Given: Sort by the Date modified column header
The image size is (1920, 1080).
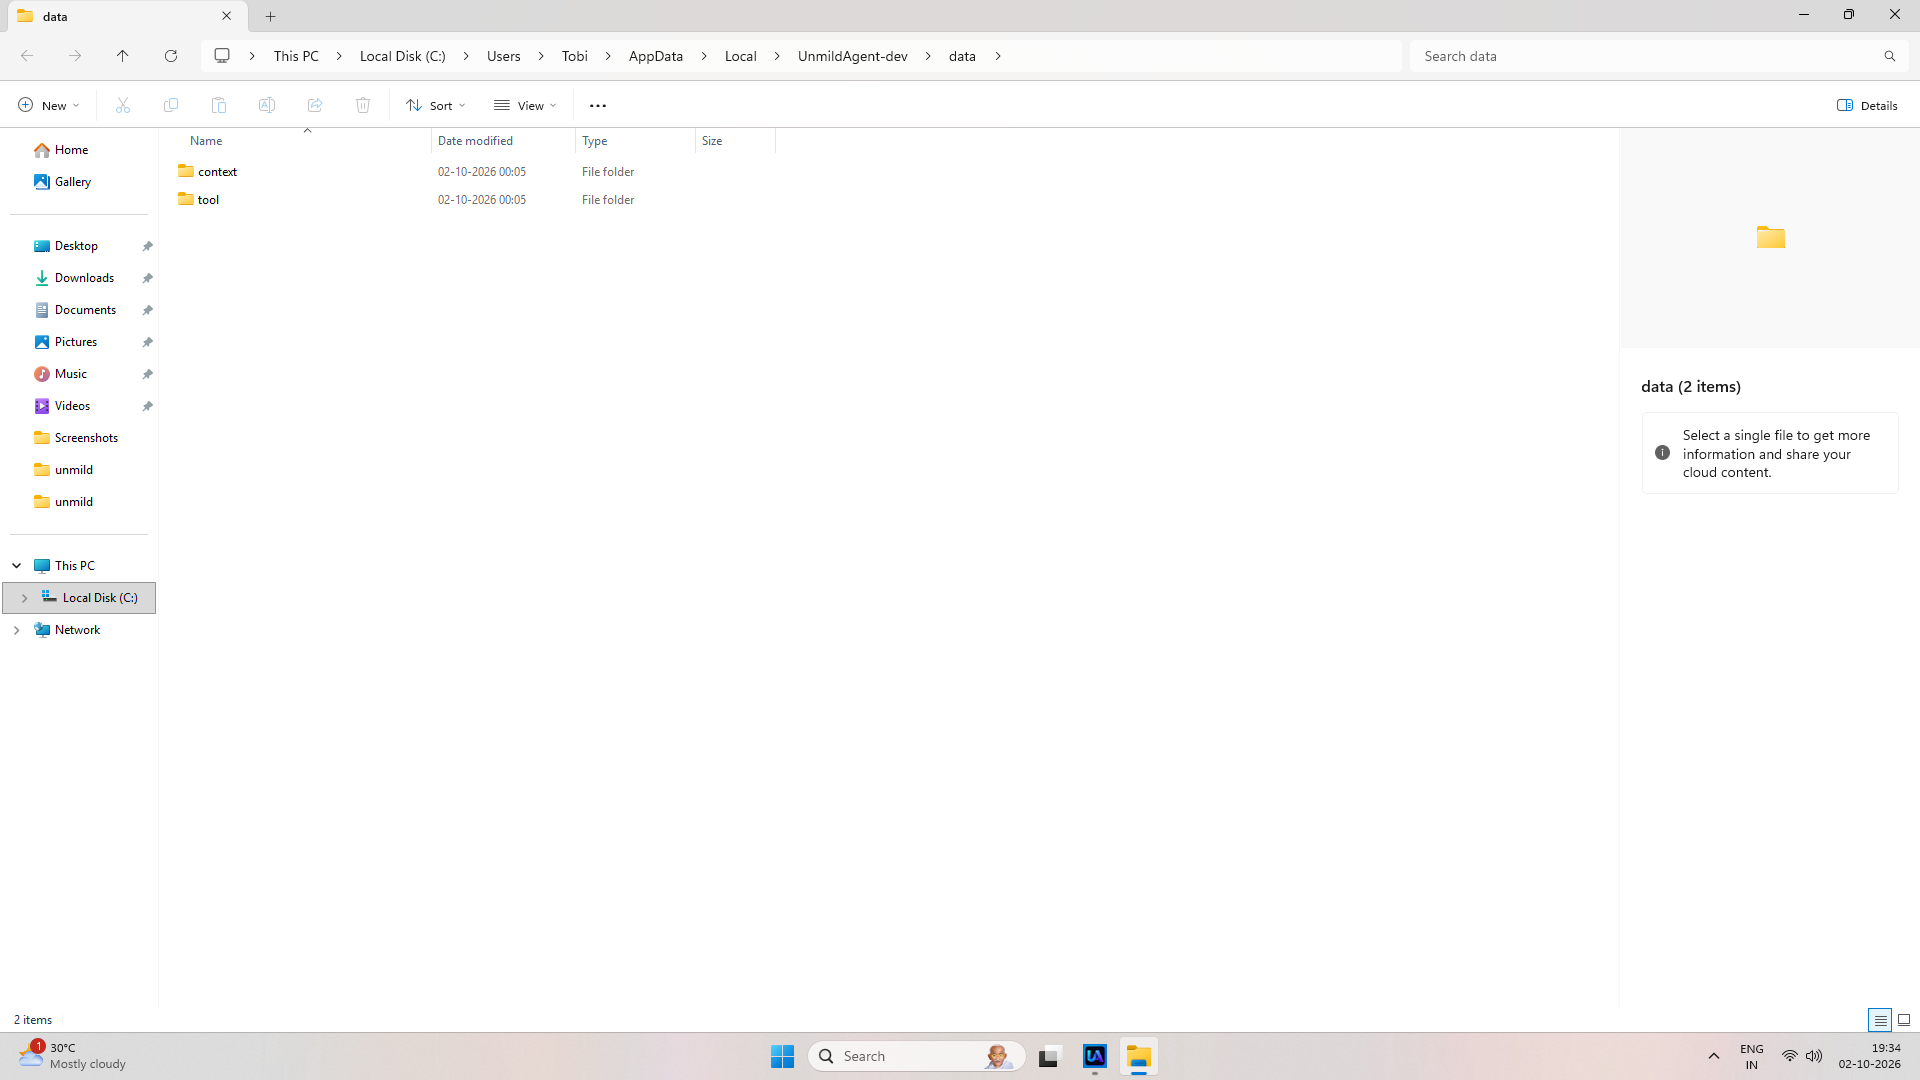Looking at the screenshot, I should 503,141.
